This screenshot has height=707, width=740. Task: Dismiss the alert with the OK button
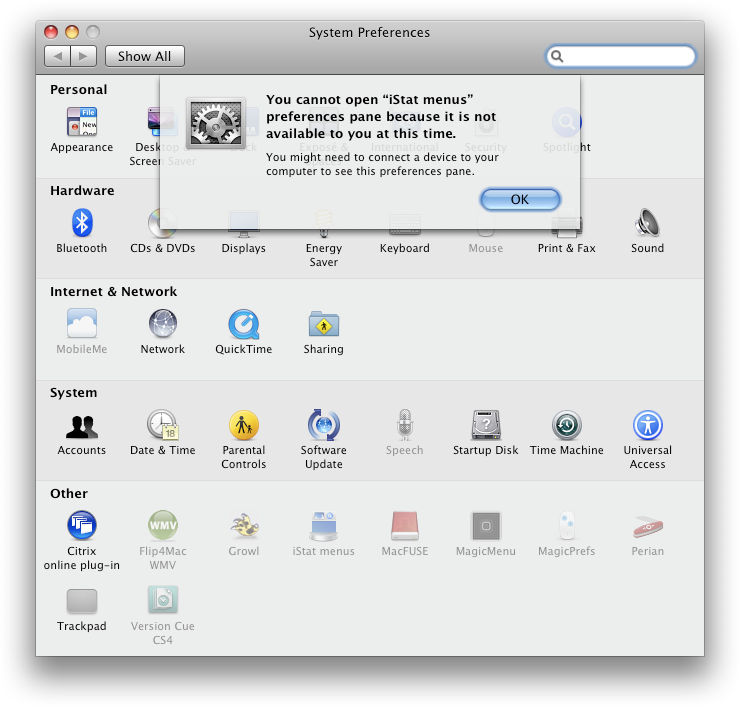tap(520, 199)
